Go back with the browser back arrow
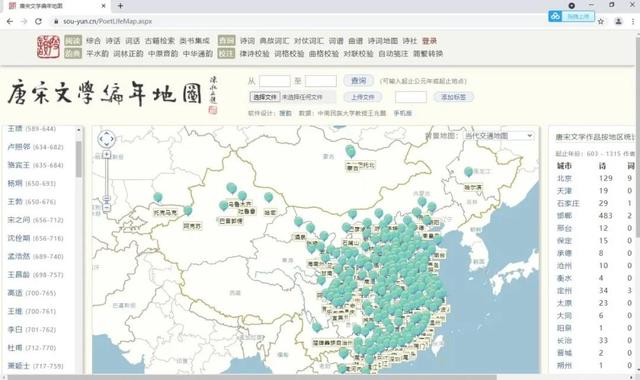 [x=9, y=21]
